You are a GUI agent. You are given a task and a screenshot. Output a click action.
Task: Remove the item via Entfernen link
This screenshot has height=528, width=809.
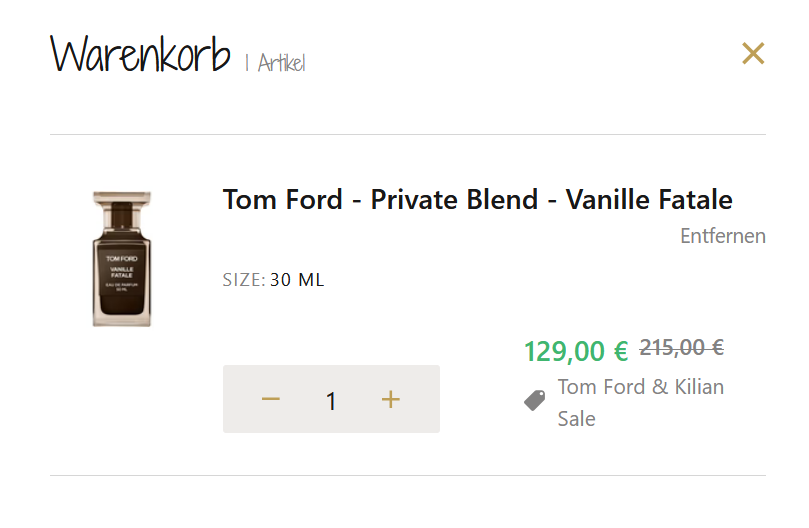722,236
